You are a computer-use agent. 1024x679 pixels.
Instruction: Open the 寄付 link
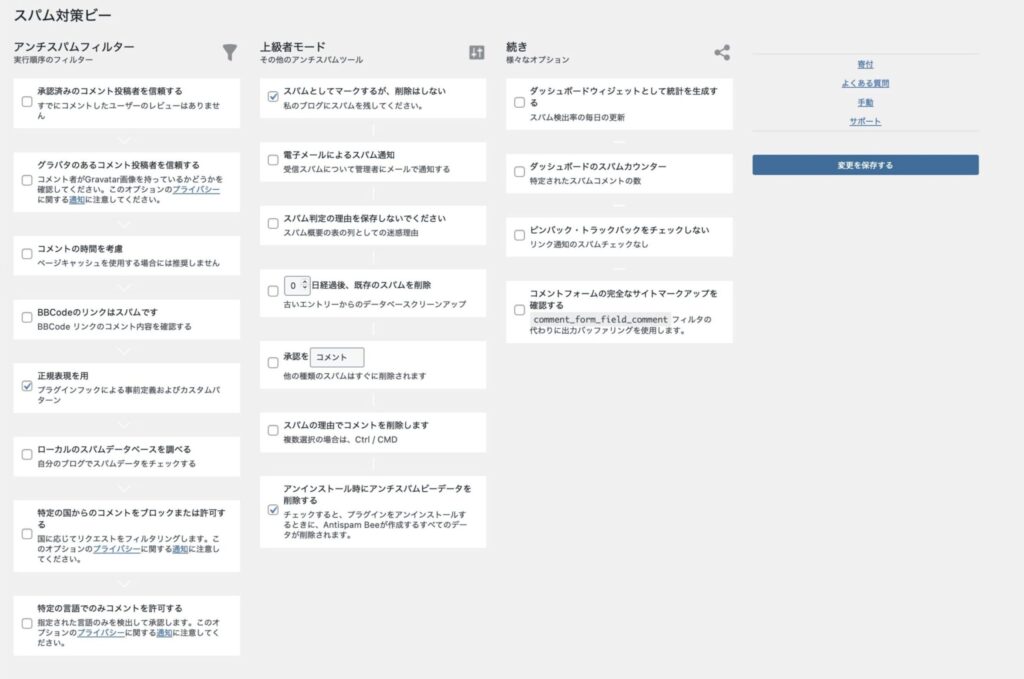[865, 64]
